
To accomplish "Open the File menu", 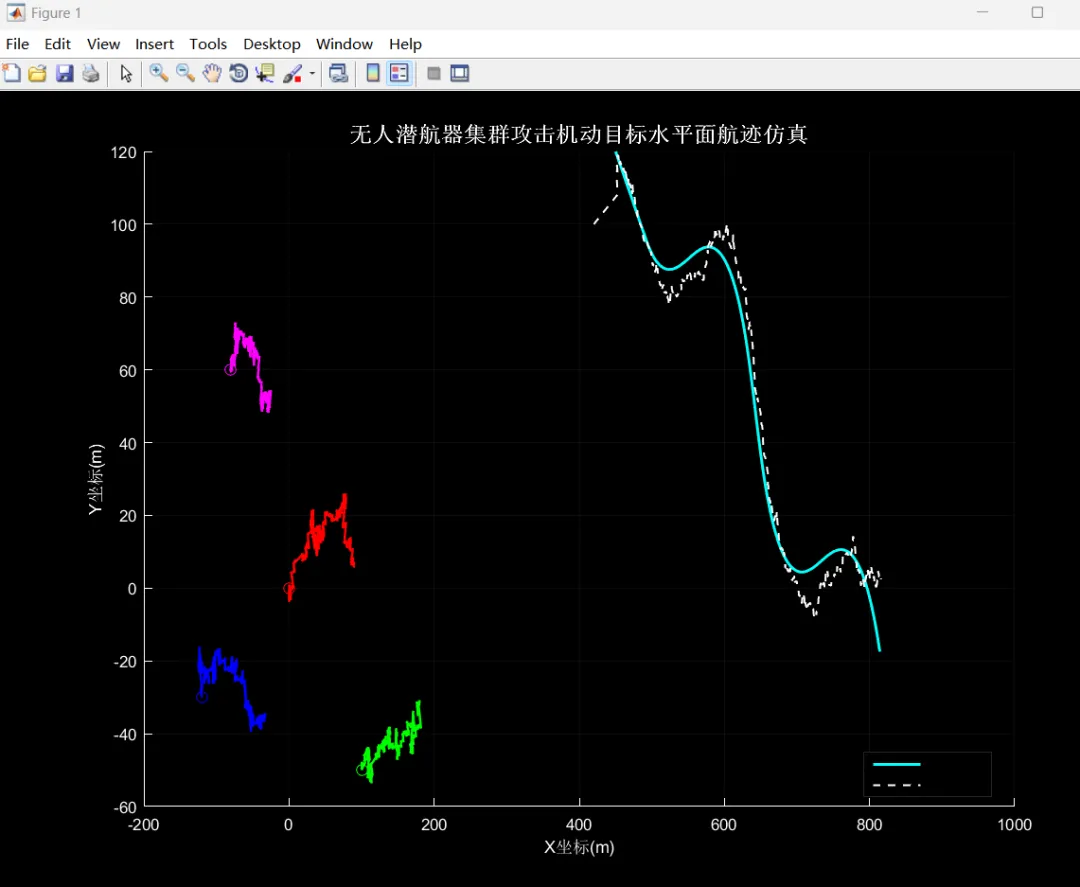I will point(17,44).
